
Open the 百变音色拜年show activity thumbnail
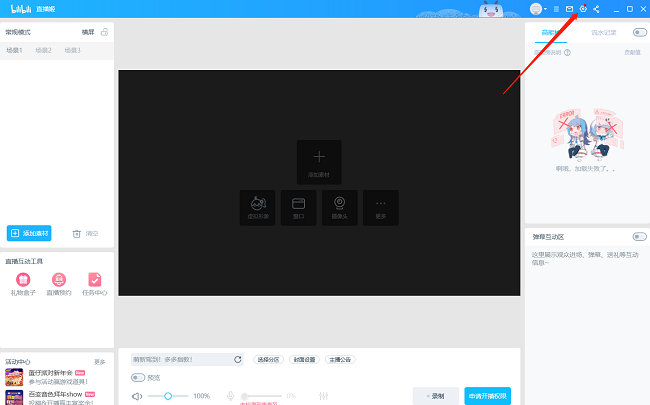(14, 397)
